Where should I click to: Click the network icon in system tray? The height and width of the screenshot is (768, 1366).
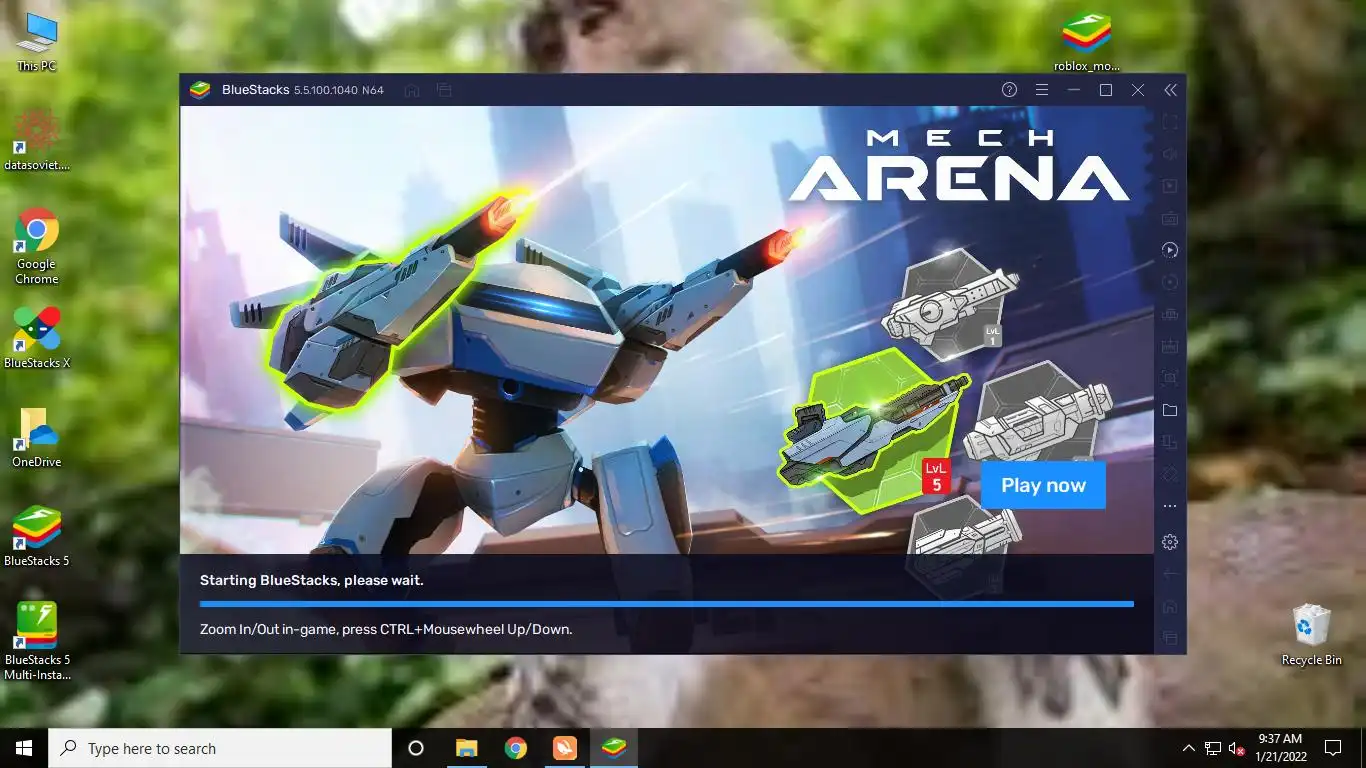(1213, 748)
